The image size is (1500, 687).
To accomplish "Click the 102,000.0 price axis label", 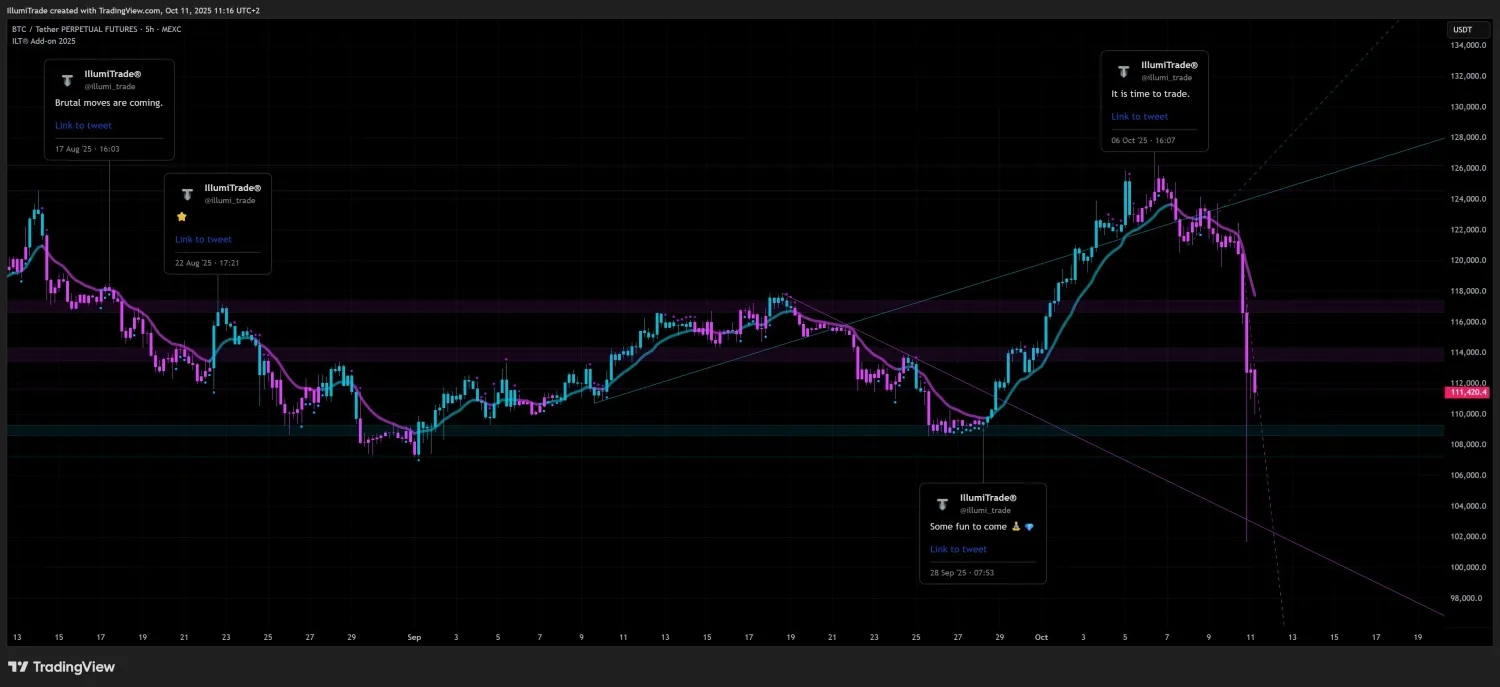I will tap(1466, 537).
